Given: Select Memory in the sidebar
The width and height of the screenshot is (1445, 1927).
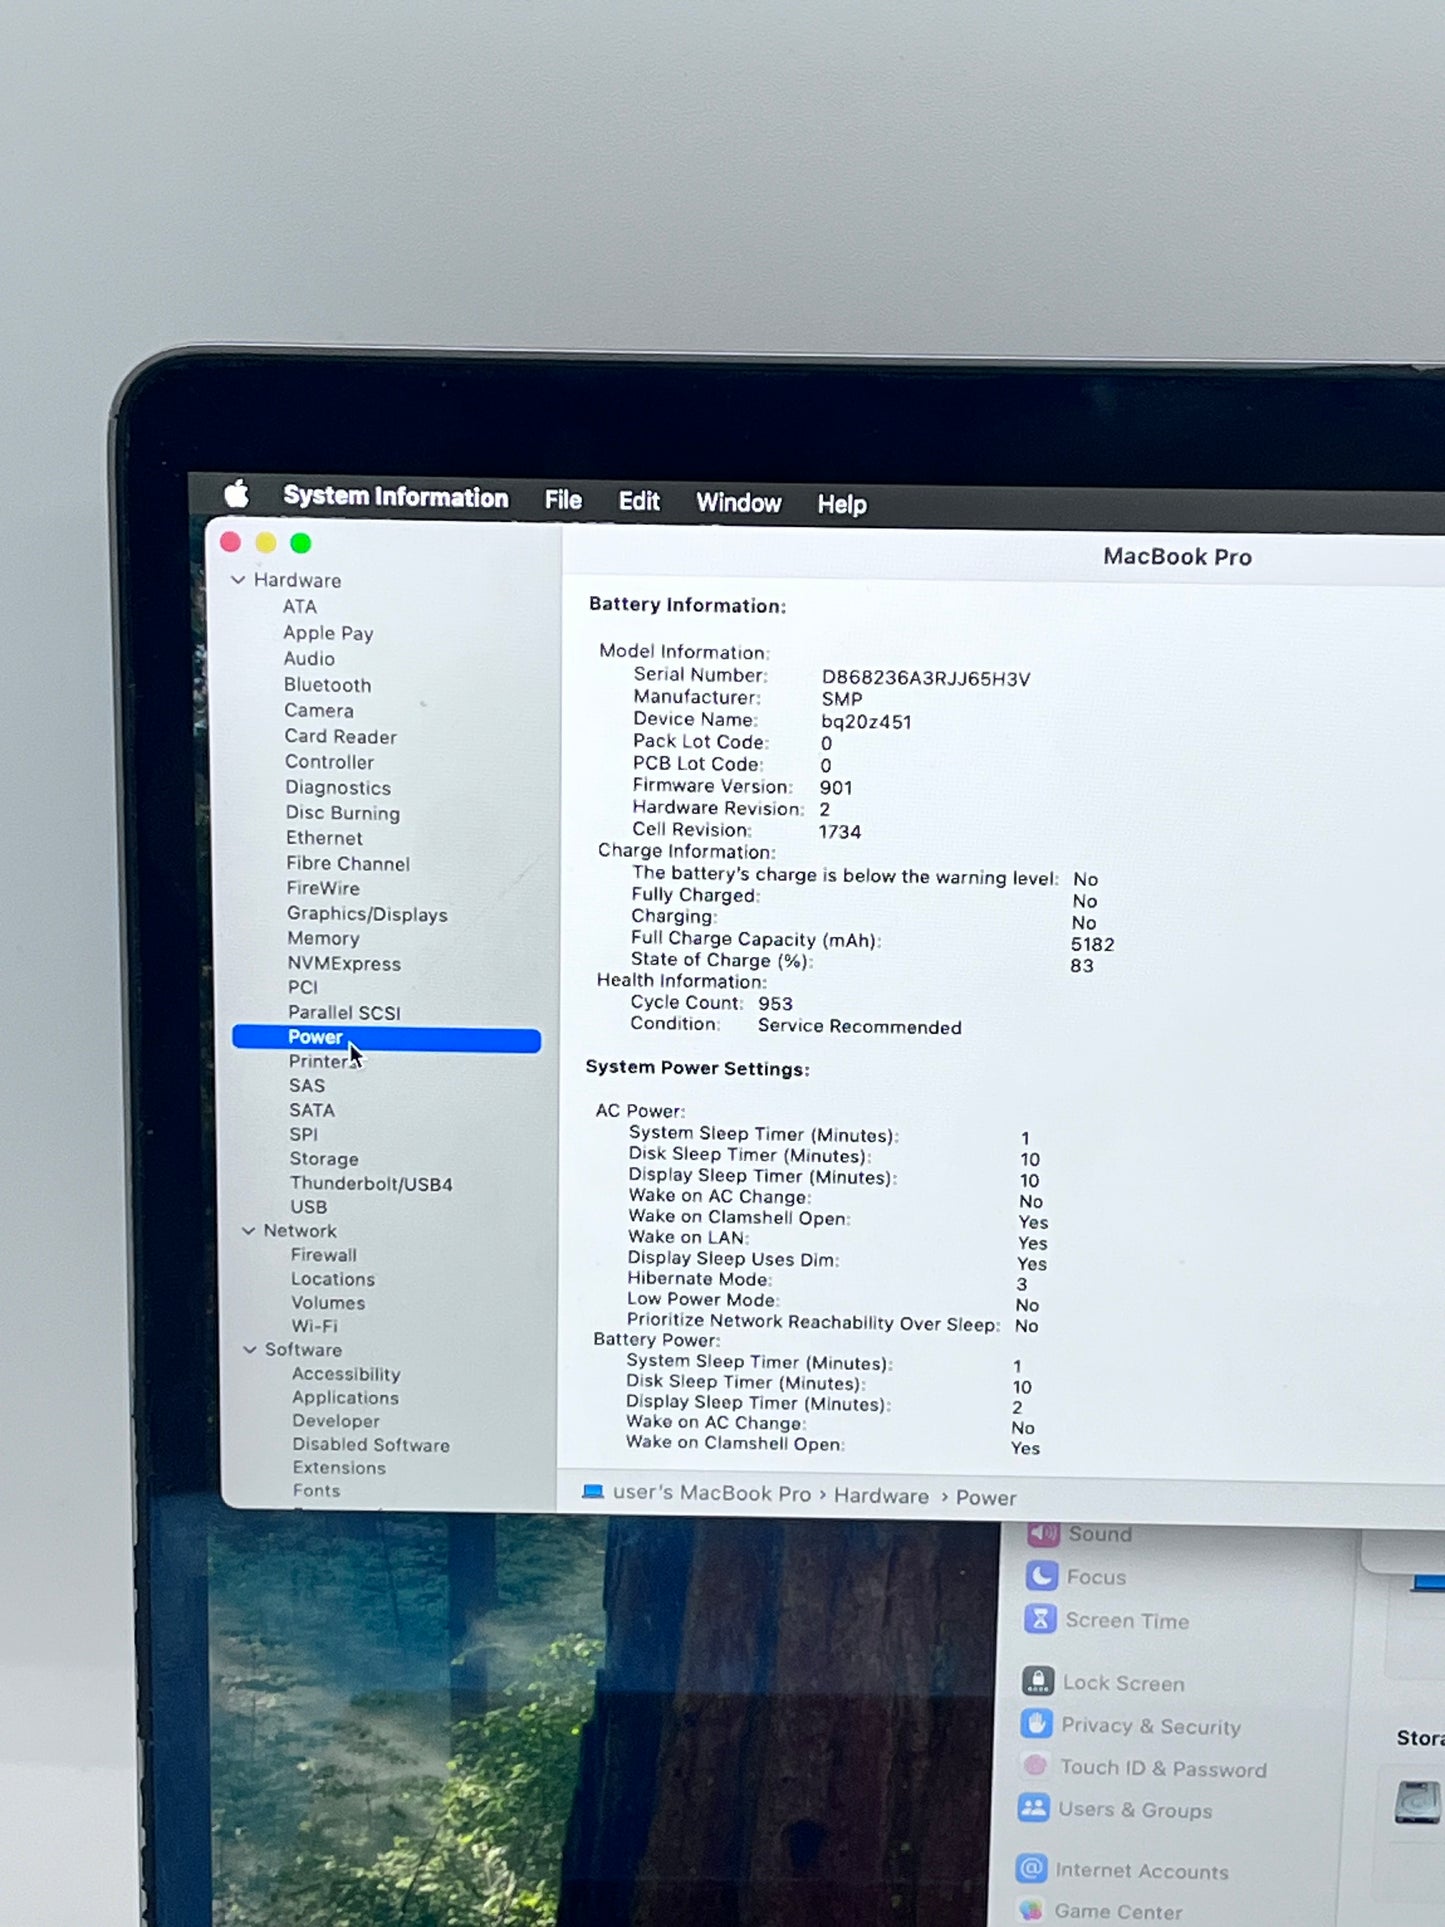Looking at the screenshot, I should (323, 938).
